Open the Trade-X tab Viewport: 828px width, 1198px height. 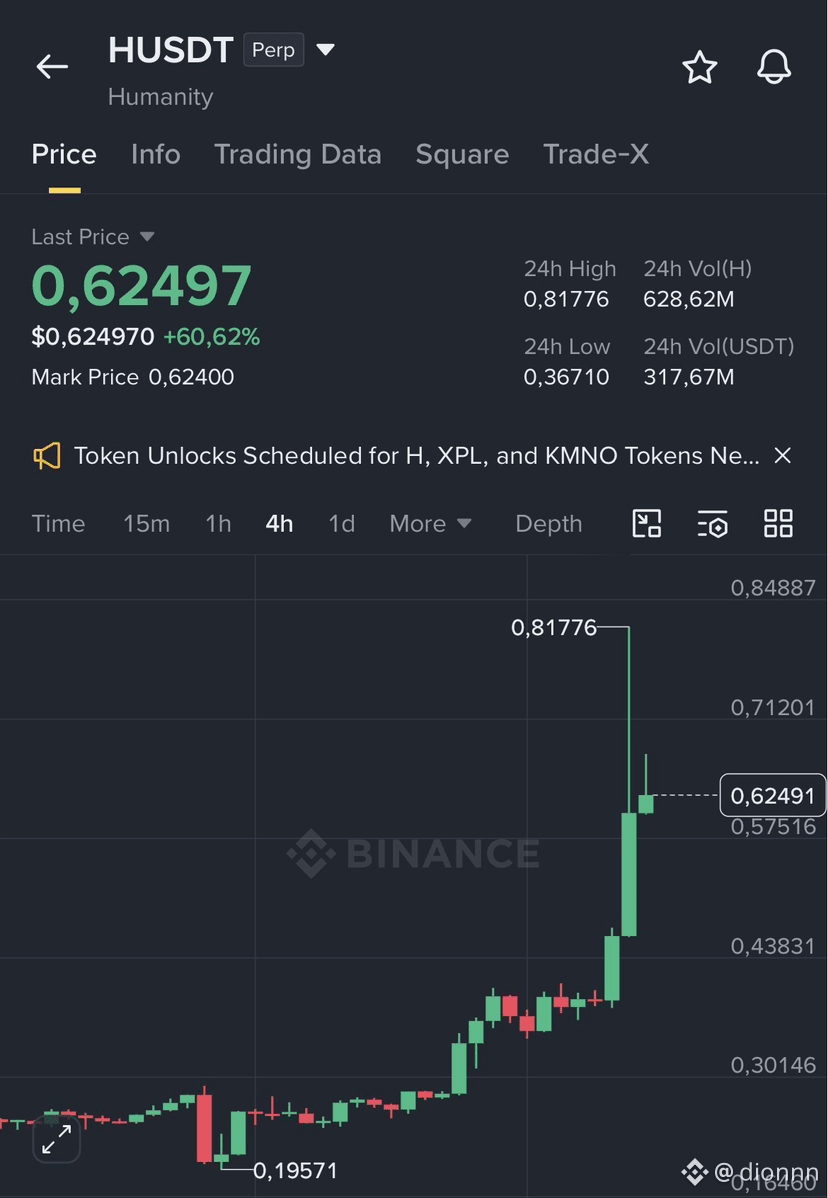pyautogui.click(x=596, y=154)
